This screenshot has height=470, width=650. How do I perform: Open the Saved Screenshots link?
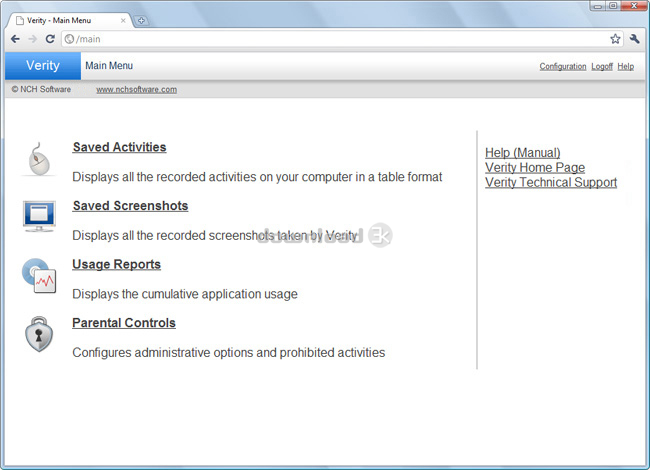coord(130,206)
